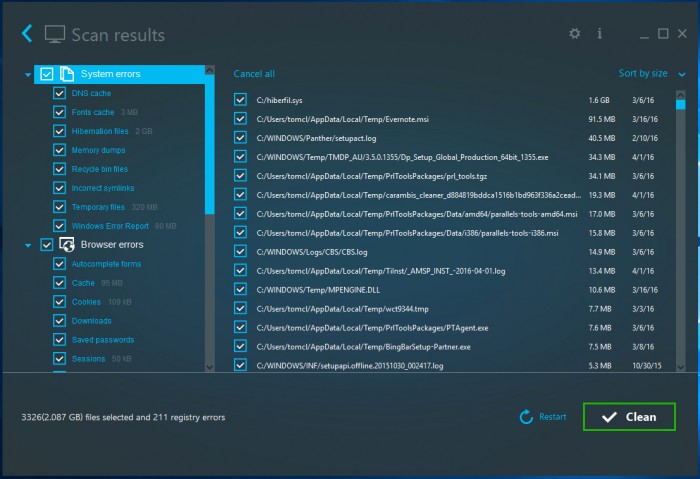Toggle the Memory dumps checkbox
Viewport: 700px width, 479px height.
click(59, 150)
